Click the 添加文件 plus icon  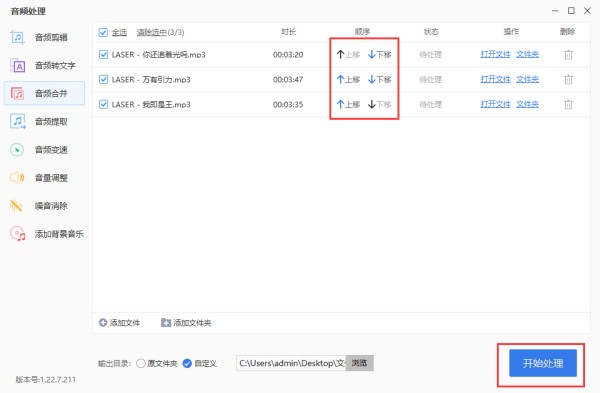click(x=103, y=323)
